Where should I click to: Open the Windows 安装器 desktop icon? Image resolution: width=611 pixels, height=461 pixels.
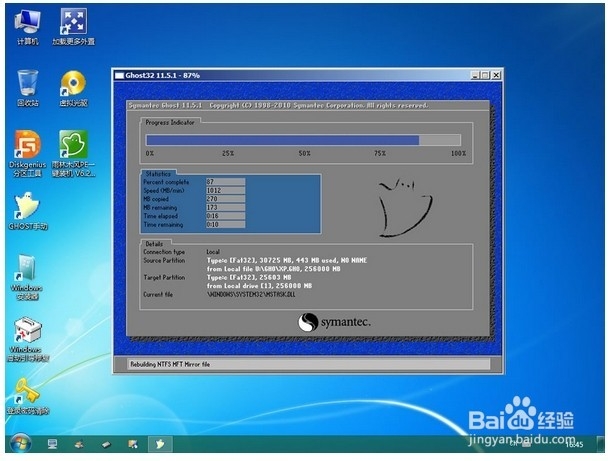[x=27, y=277]
